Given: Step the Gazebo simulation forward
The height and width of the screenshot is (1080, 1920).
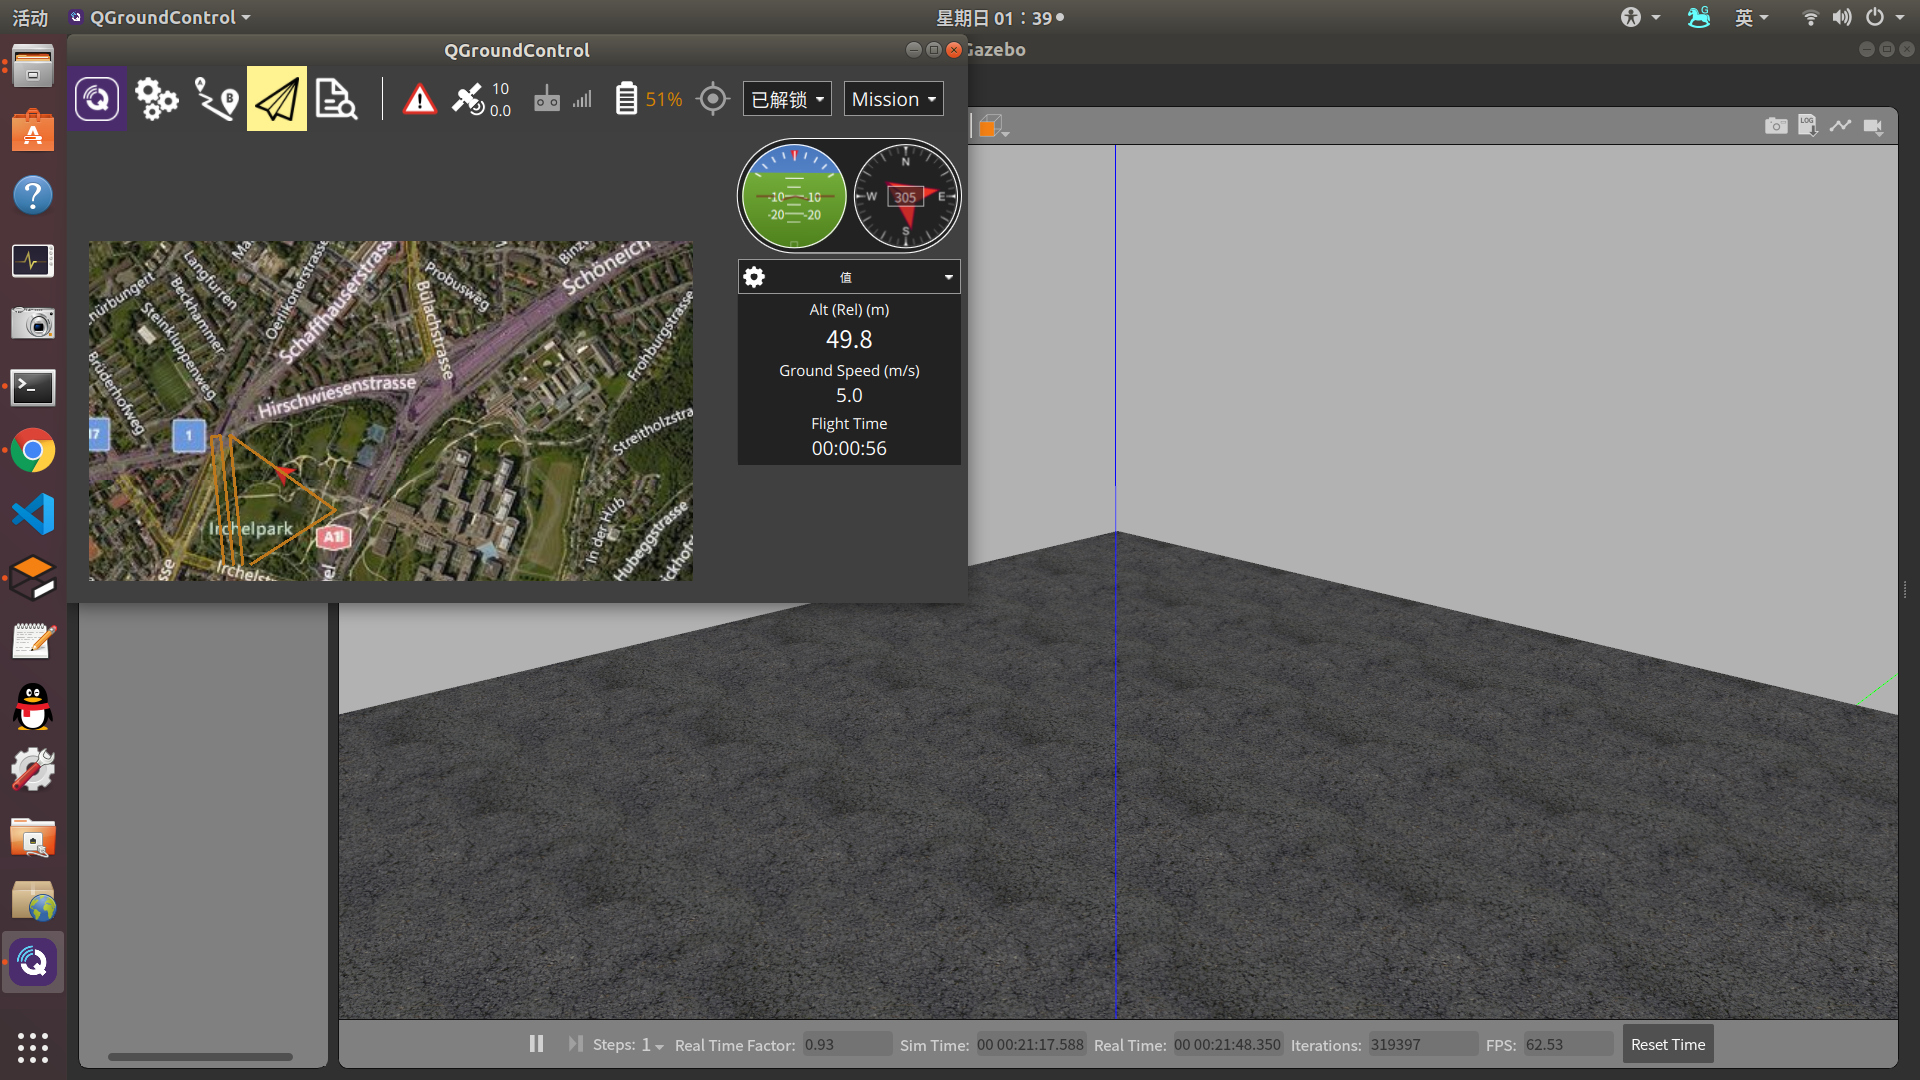Looking at the screenshot, I should 575,1044.
